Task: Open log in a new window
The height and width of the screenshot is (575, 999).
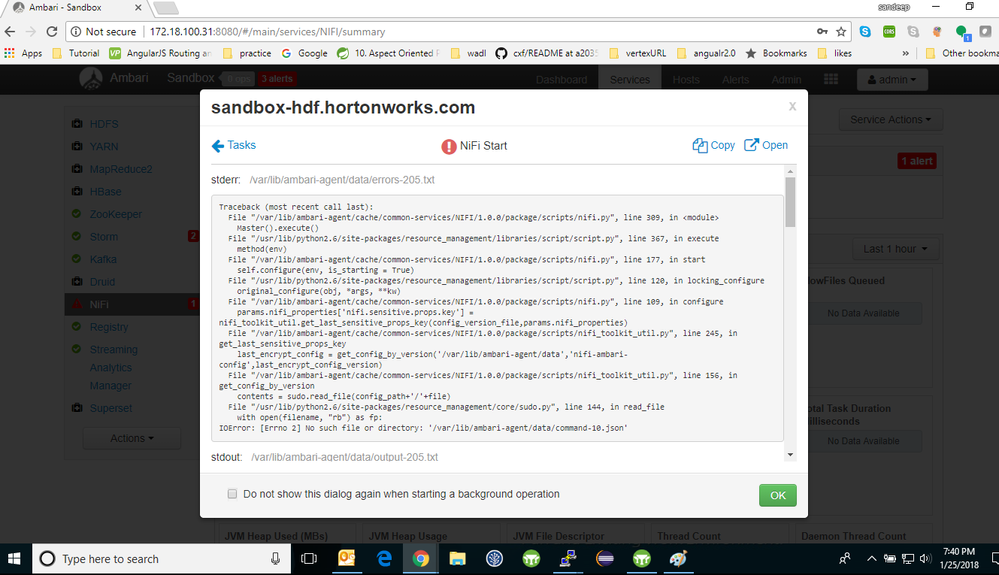Action: pyautogui.click(x=766, y=145)
